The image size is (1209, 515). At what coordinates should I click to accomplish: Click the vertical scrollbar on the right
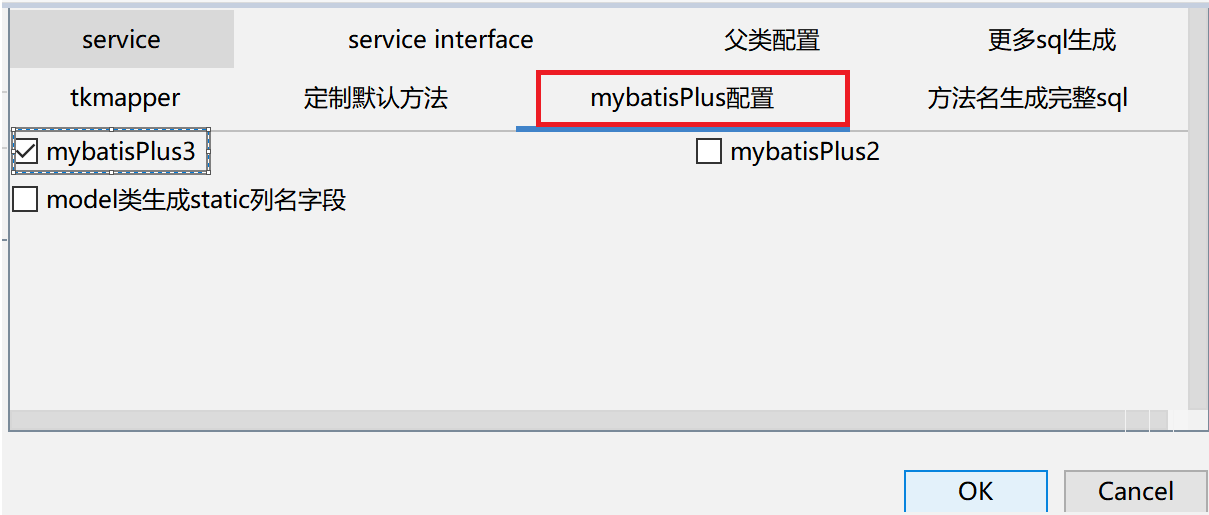point(1197,208)
